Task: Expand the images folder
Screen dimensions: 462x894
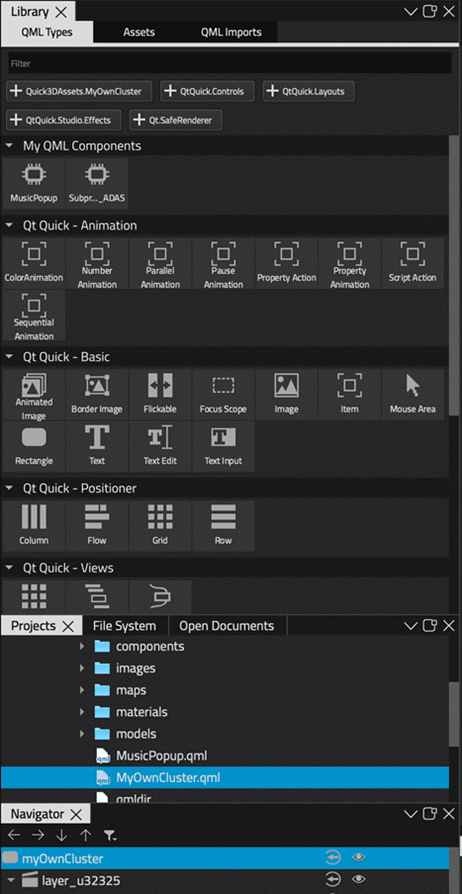Action: point(82,668)
